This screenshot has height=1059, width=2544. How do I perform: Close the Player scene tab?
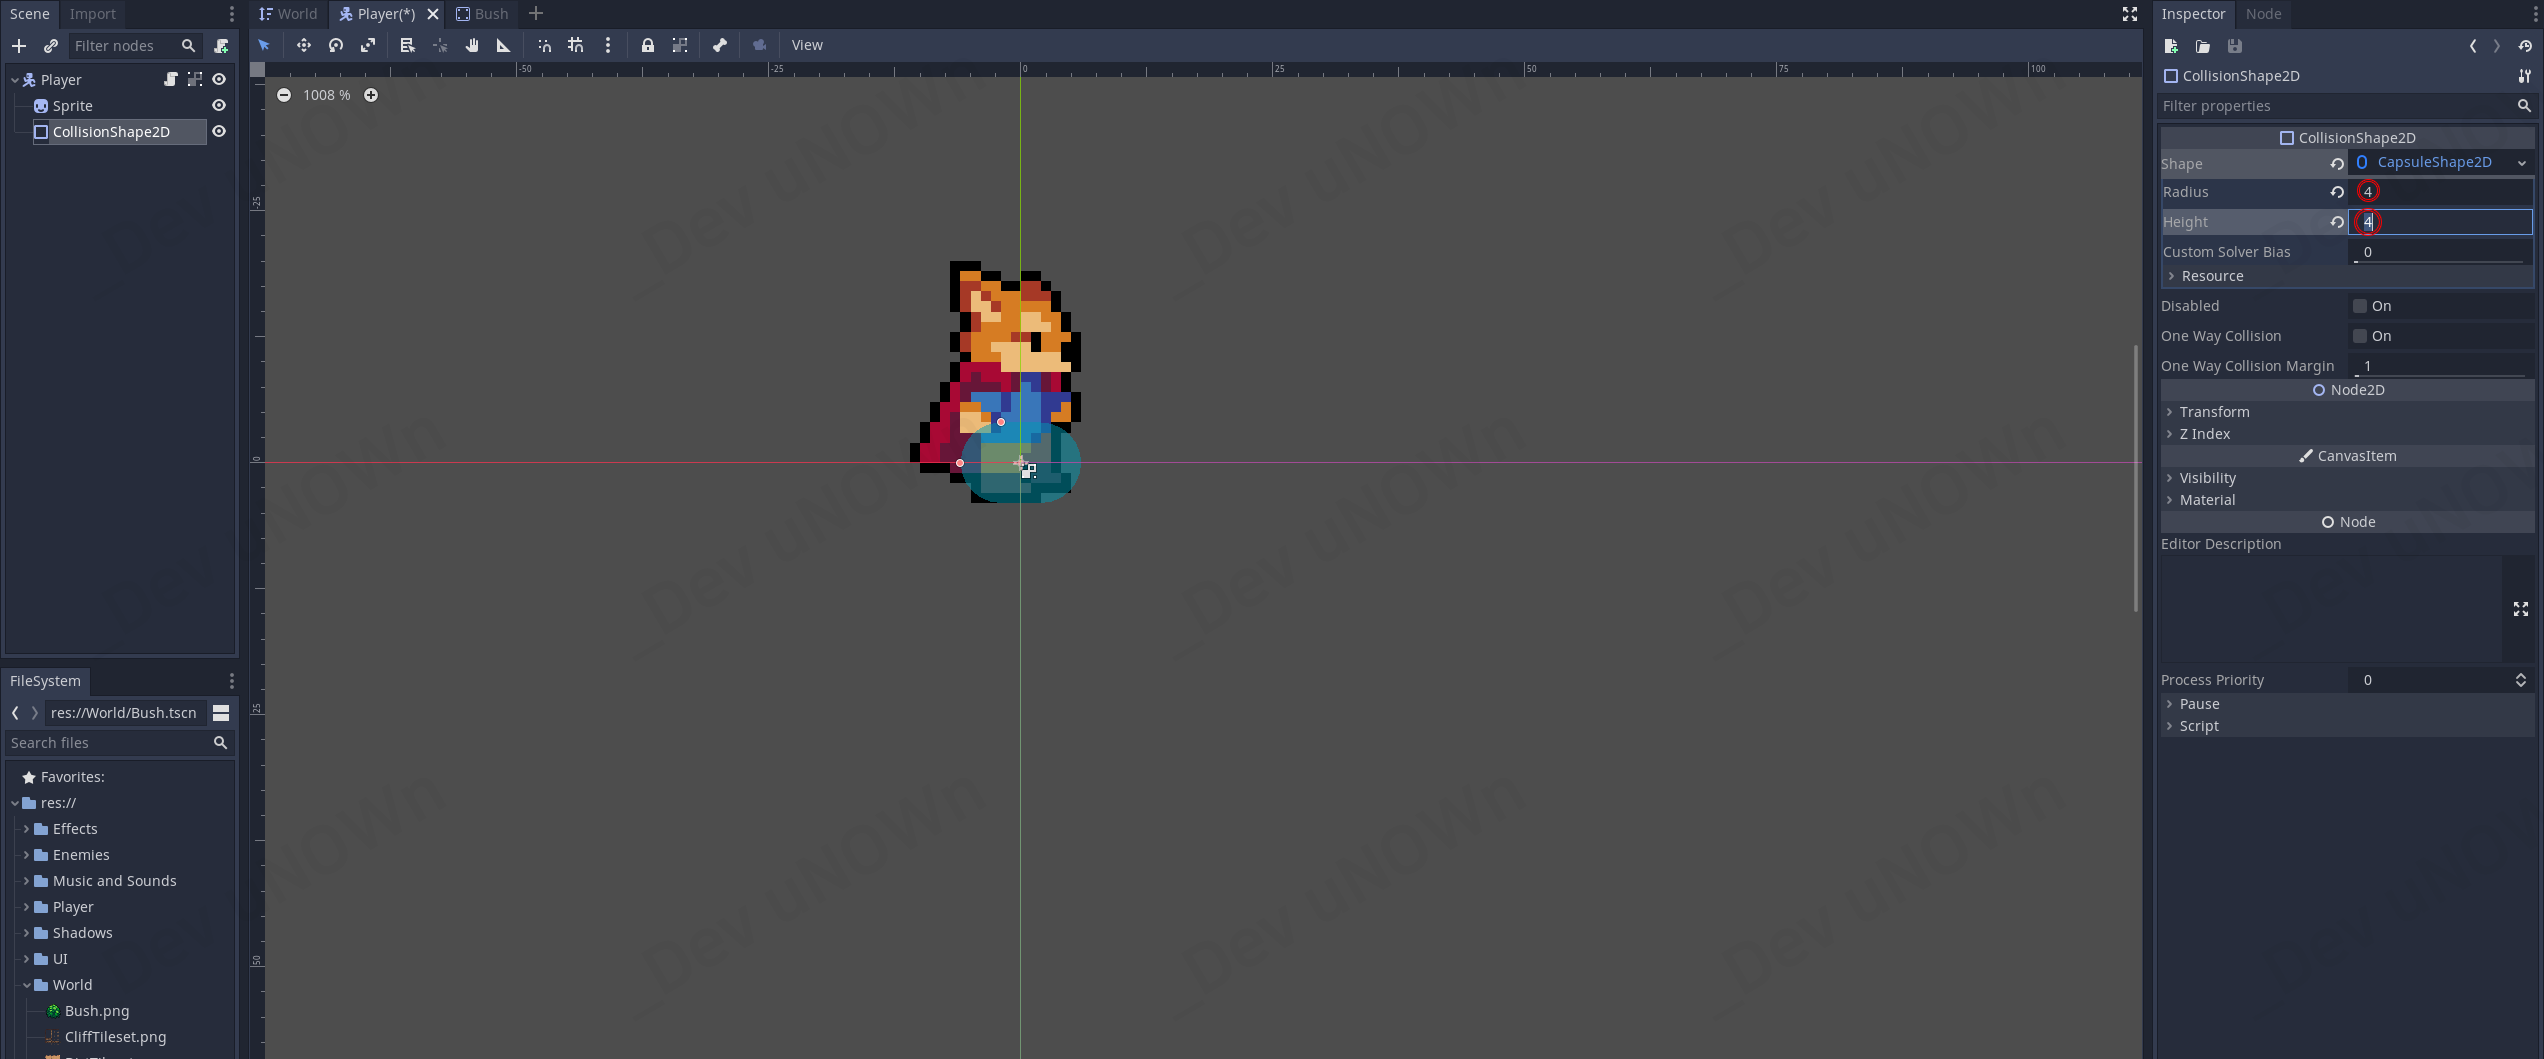[x=433, y=14]
